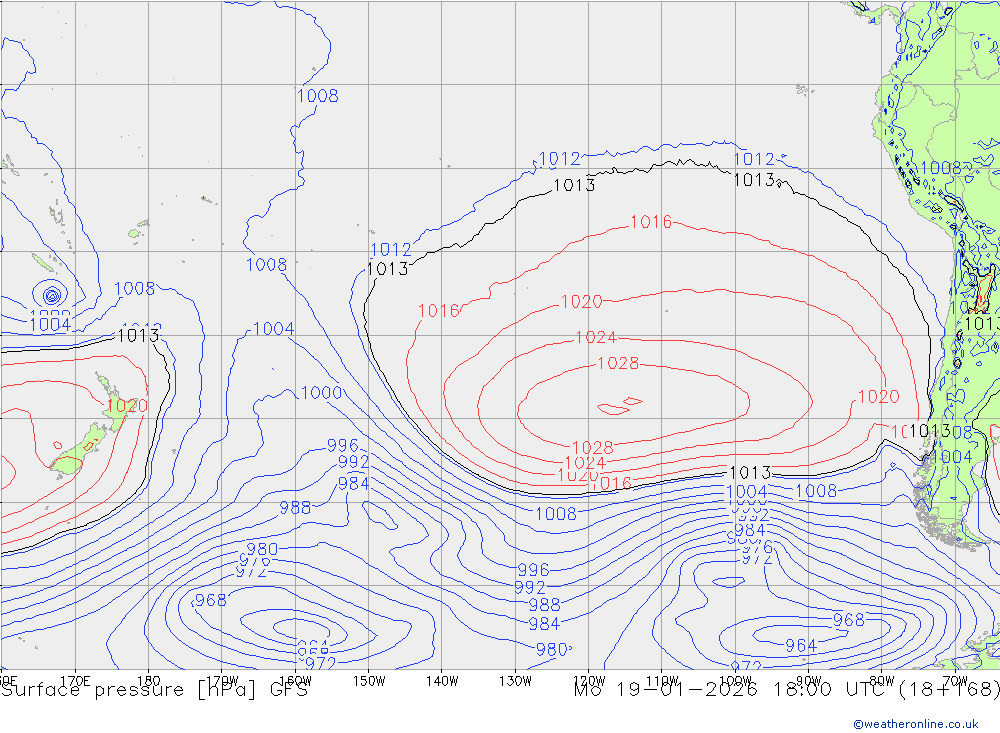
Task: Click the blue 1000 isobar label
Action: point(321,392)
